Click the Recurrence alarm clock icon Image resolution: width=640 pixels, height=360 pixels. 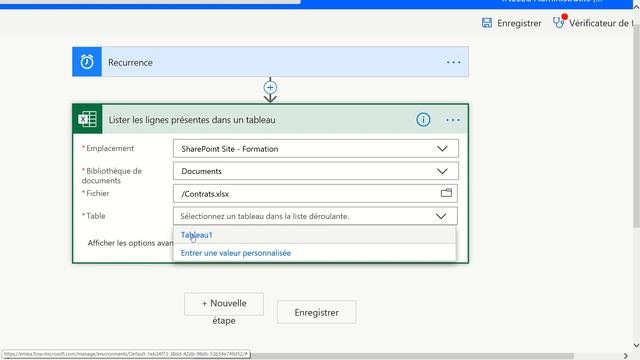coord(87,62)
